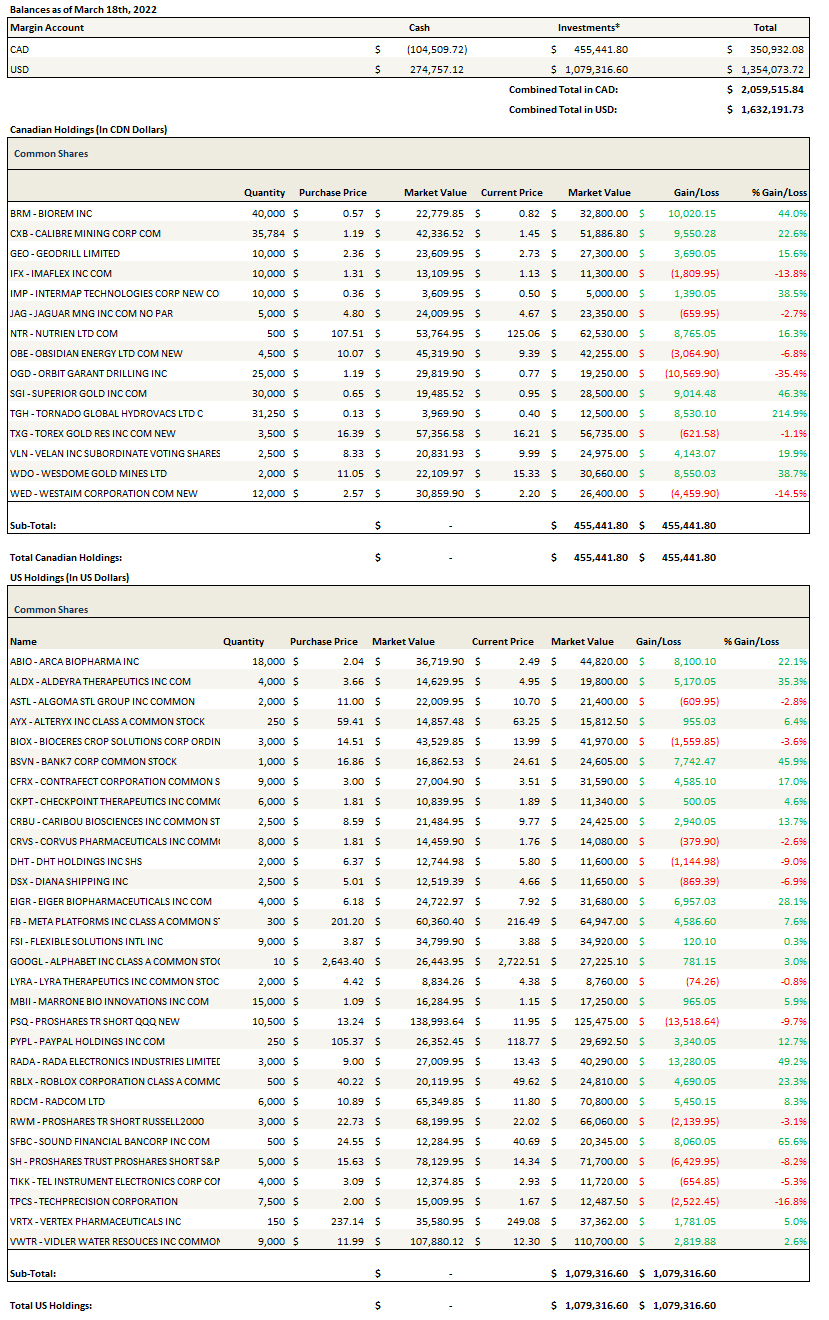Click the ABIO - ARCA BIOPHARMA INC row name
Screen dimensions: 829x1320
75,661
